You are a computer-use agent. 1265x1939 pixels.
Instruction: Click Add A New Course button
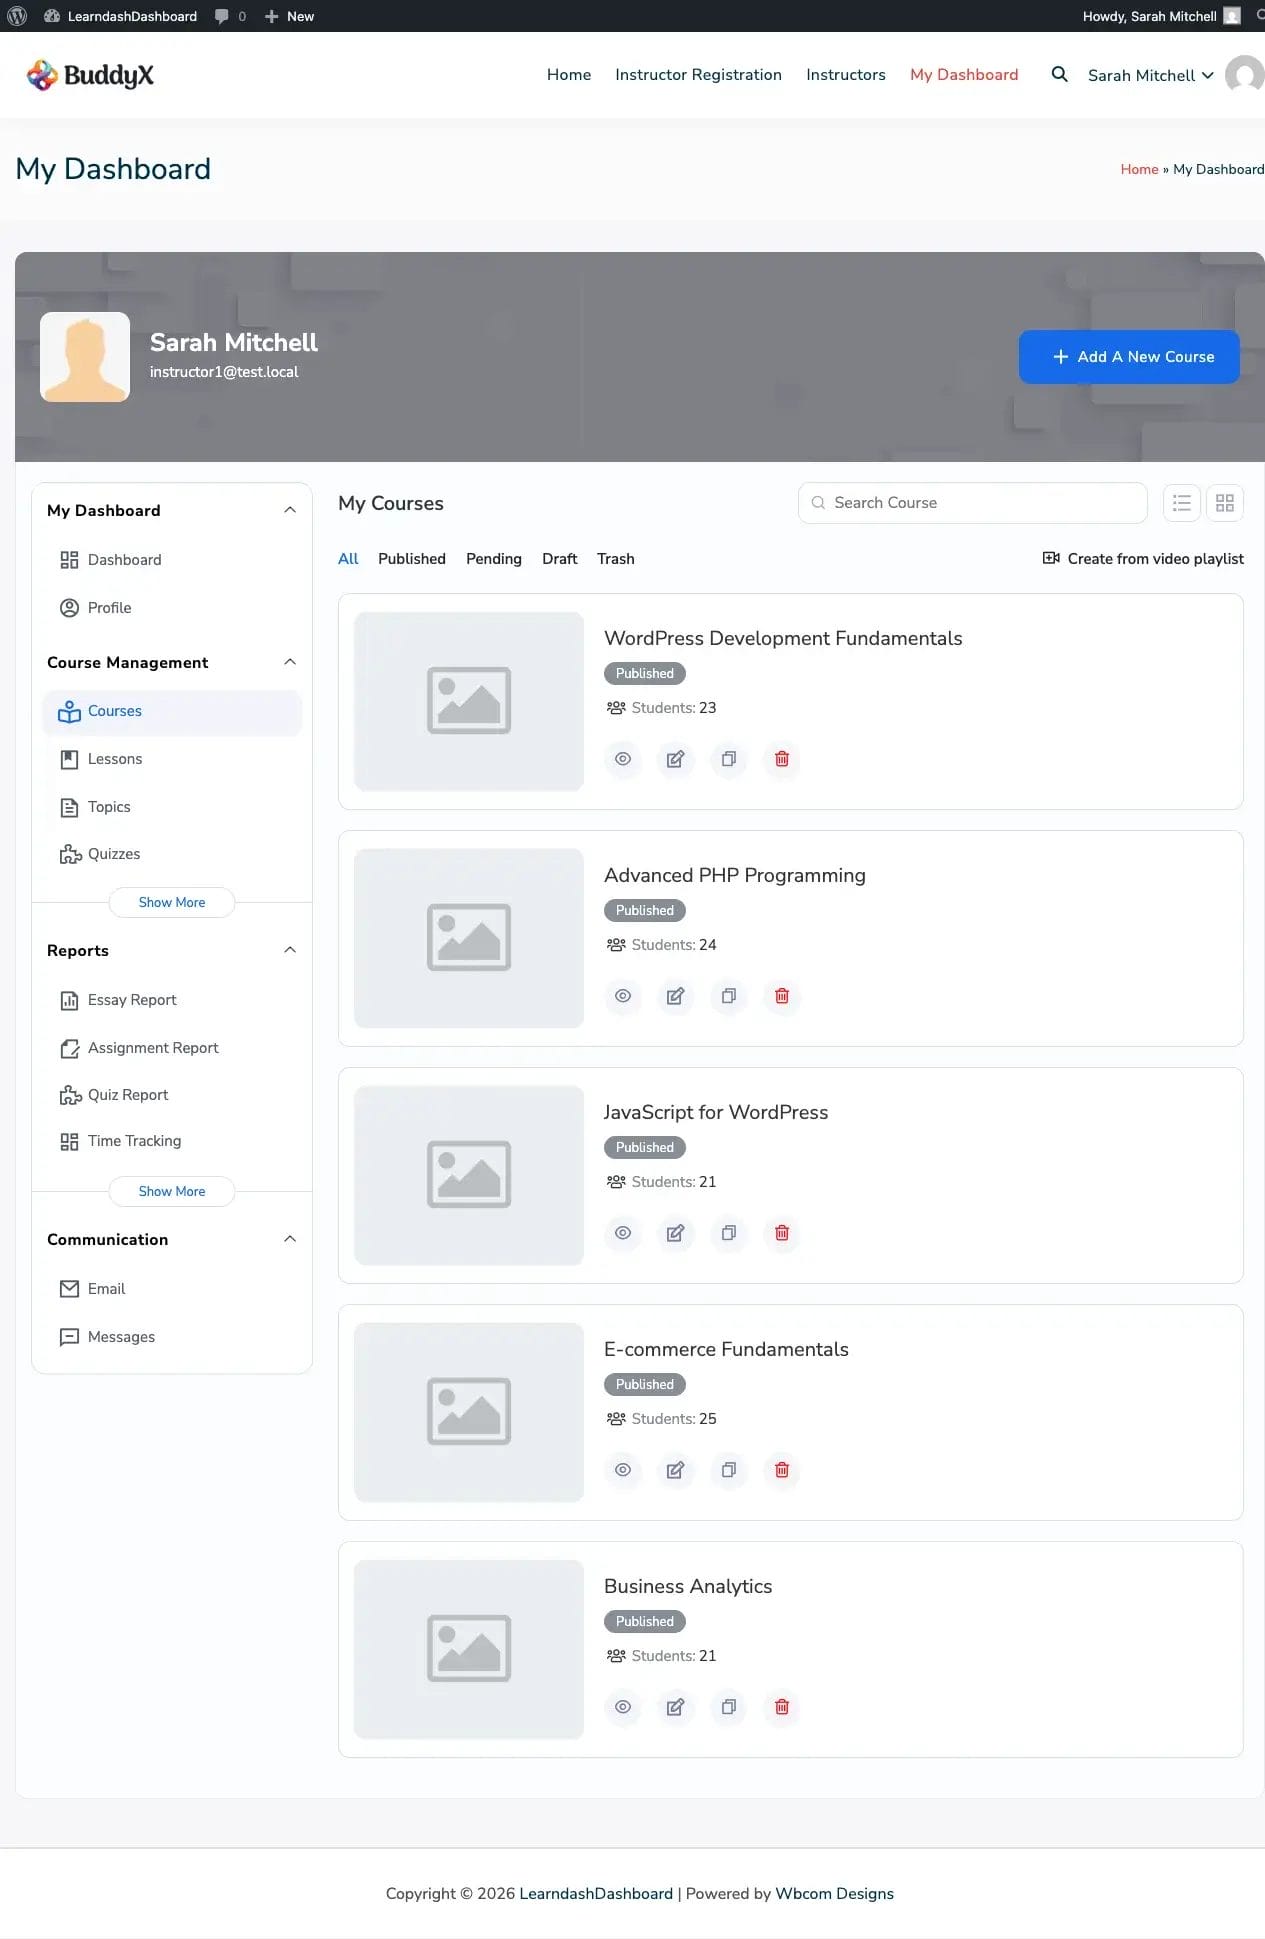click(x=1129, y=357)
